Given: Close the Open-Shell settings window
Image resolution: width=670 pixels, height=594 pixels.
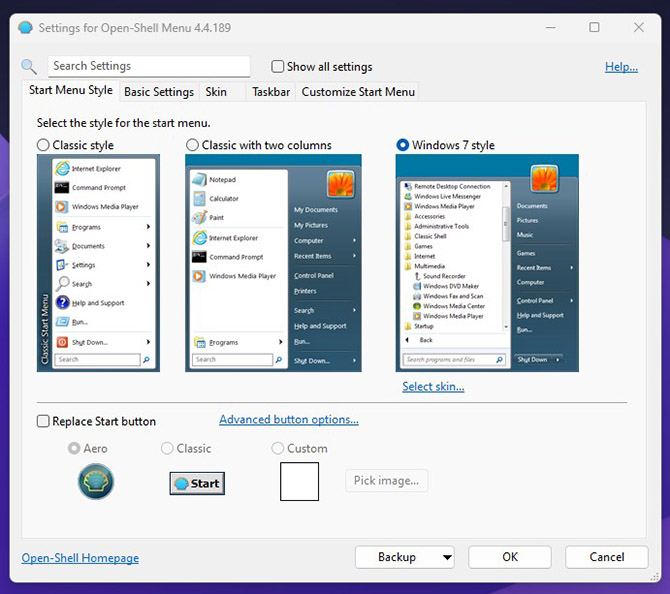Looking at the screenshot, I should click(639, 27).
